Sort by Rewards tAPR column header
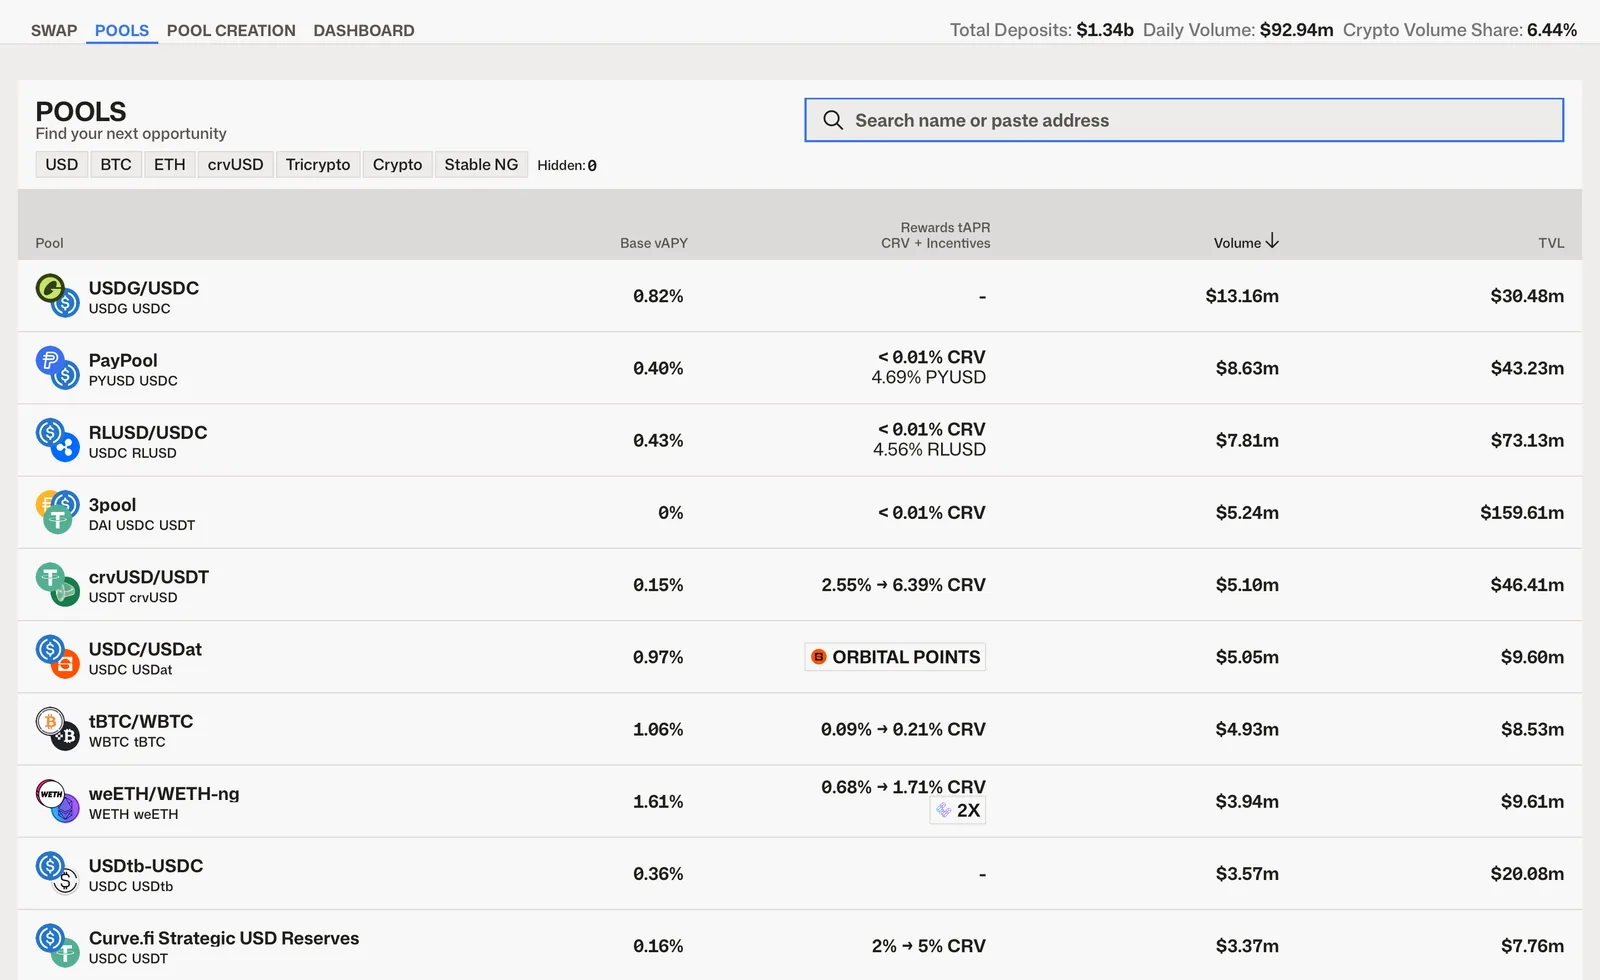The width and height of the screenshot is (1600, 980). 936,235
